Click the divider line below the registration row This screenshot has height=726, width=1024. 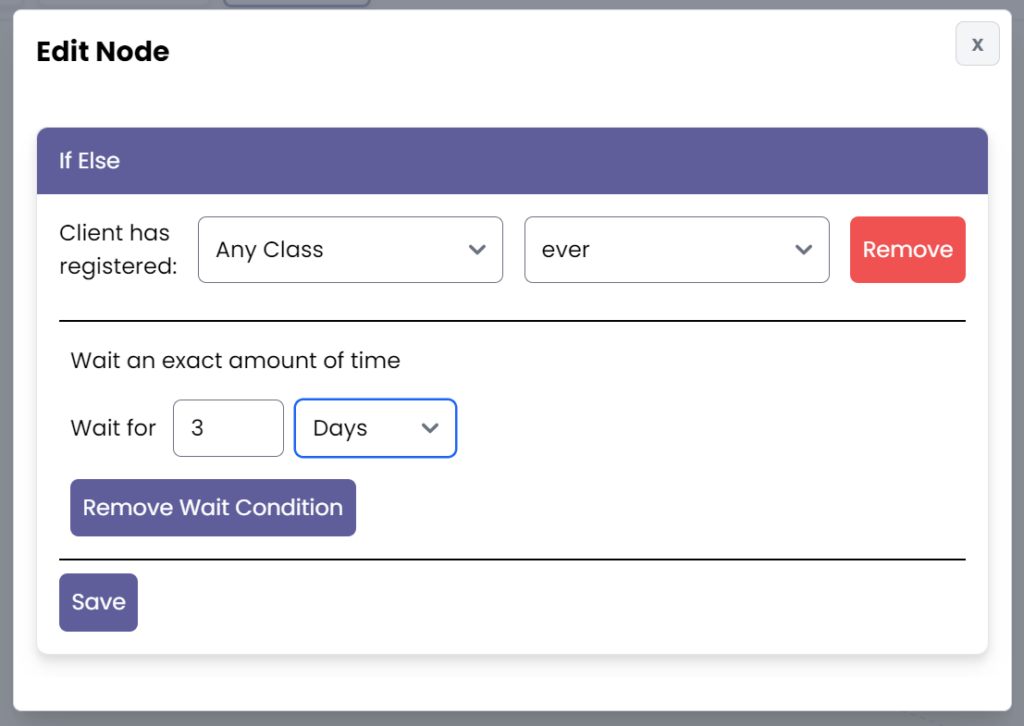512,321
